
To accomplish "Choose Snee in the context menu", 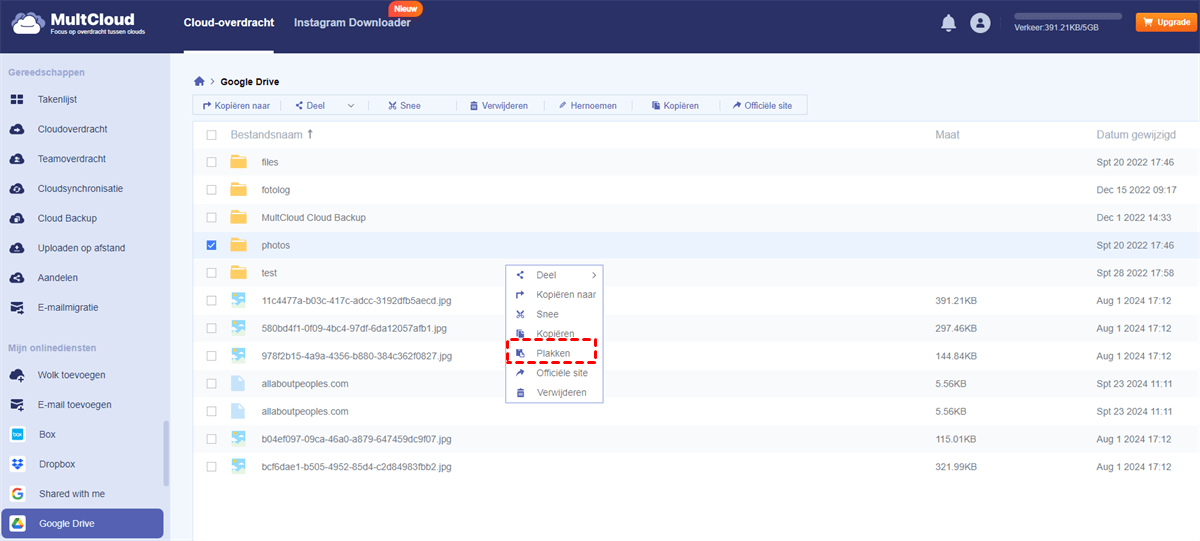I will coord(555,314).
